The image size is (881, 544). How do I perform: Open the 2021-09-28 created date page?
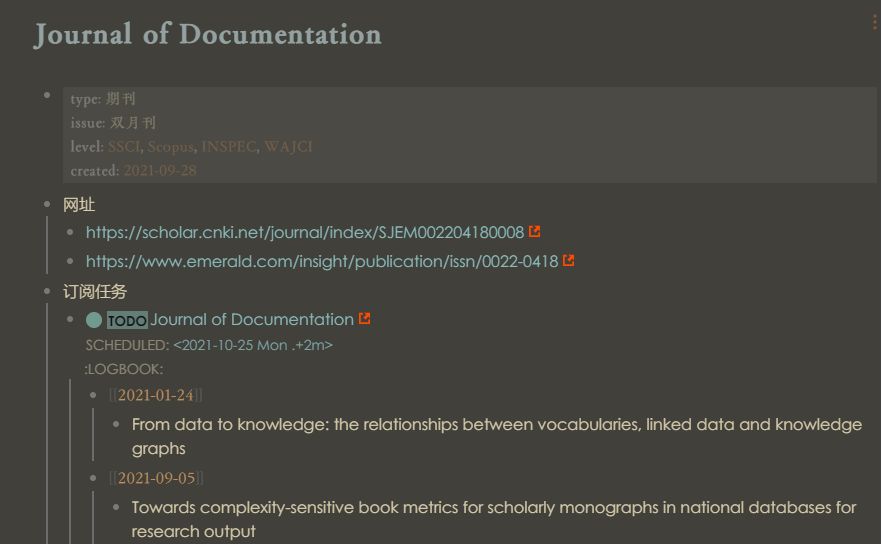[160, 171]
